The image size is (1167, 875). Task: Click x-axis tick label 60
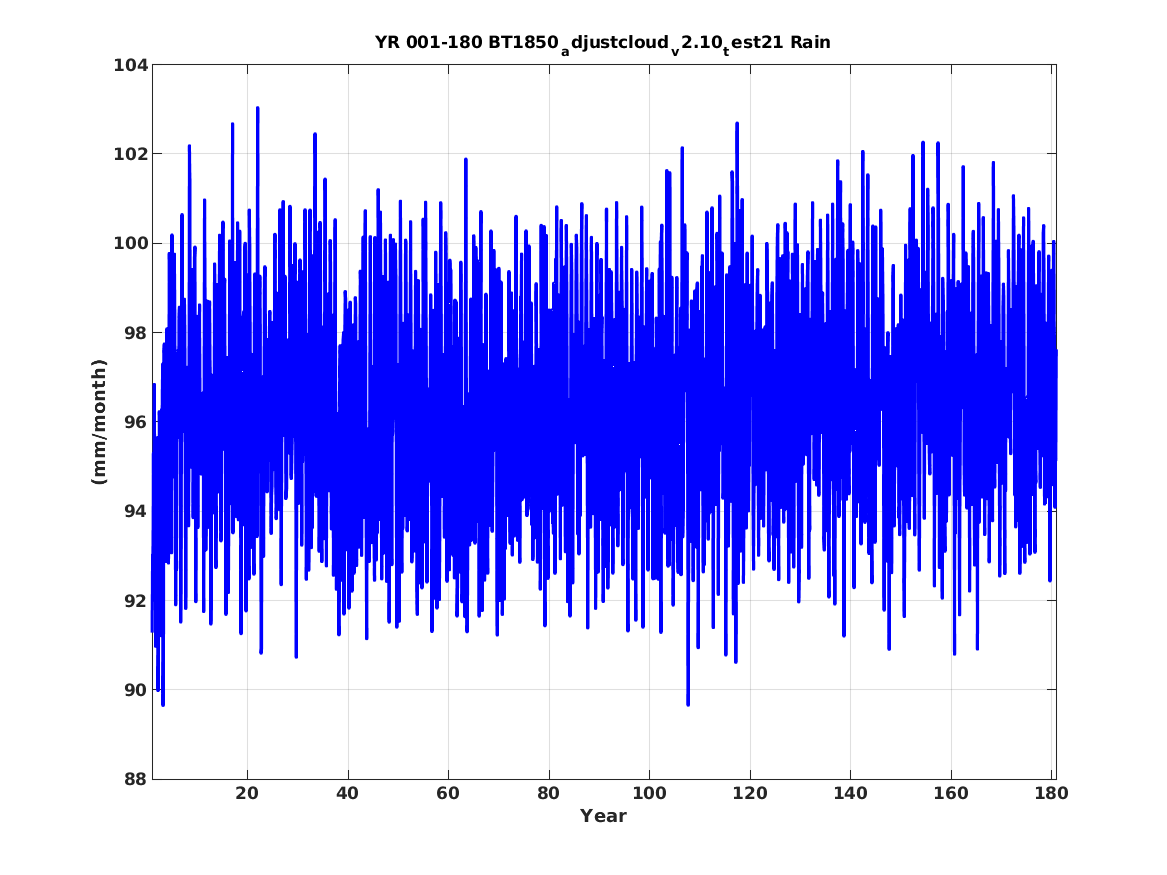[448, 794]
